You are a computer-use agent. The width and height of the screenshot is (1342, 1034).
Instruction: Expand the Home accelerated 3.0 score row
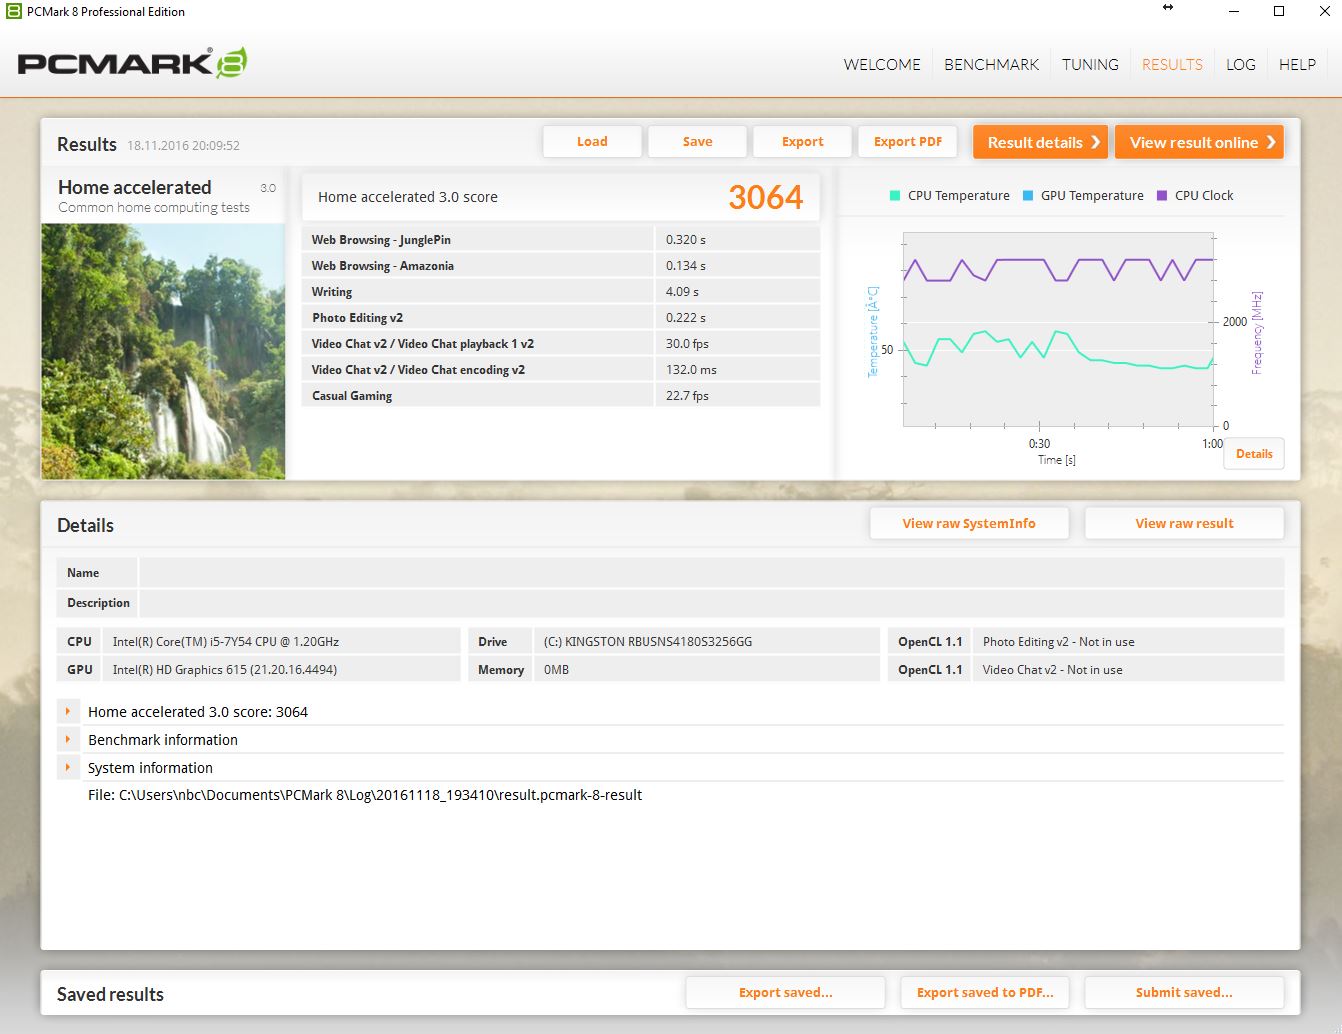[68, 712]
